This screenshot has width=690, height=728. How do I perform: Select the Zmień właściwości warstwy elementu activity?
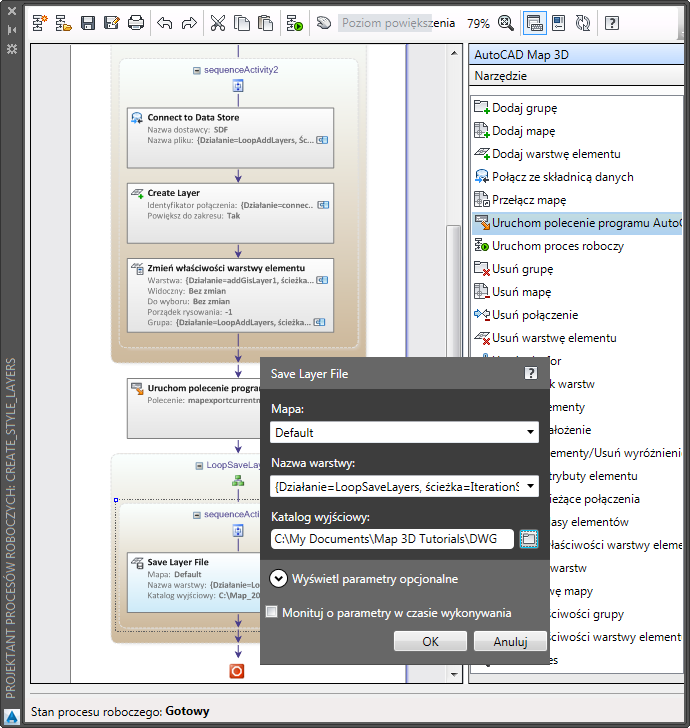[230, 295]
